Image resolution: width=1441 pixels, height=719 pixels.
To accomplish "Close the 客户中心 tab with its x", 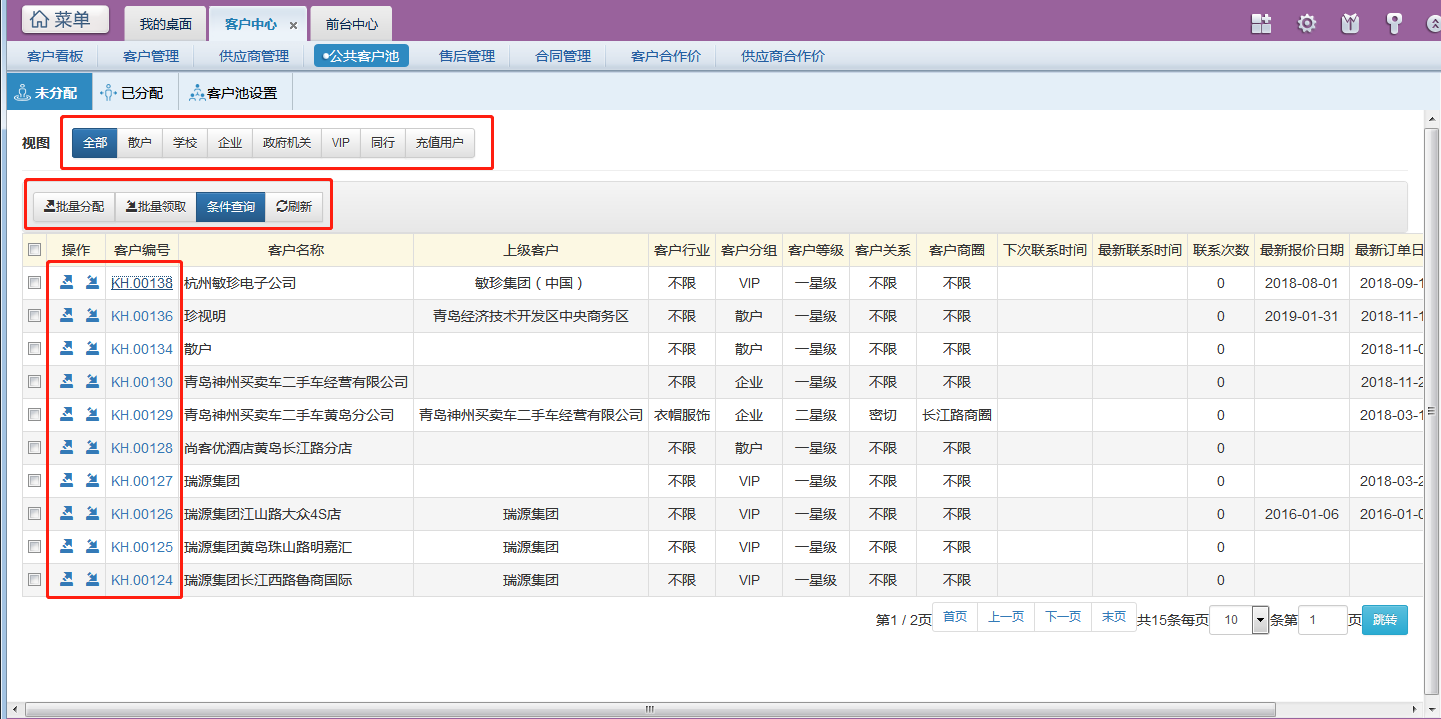I will 293,25.
